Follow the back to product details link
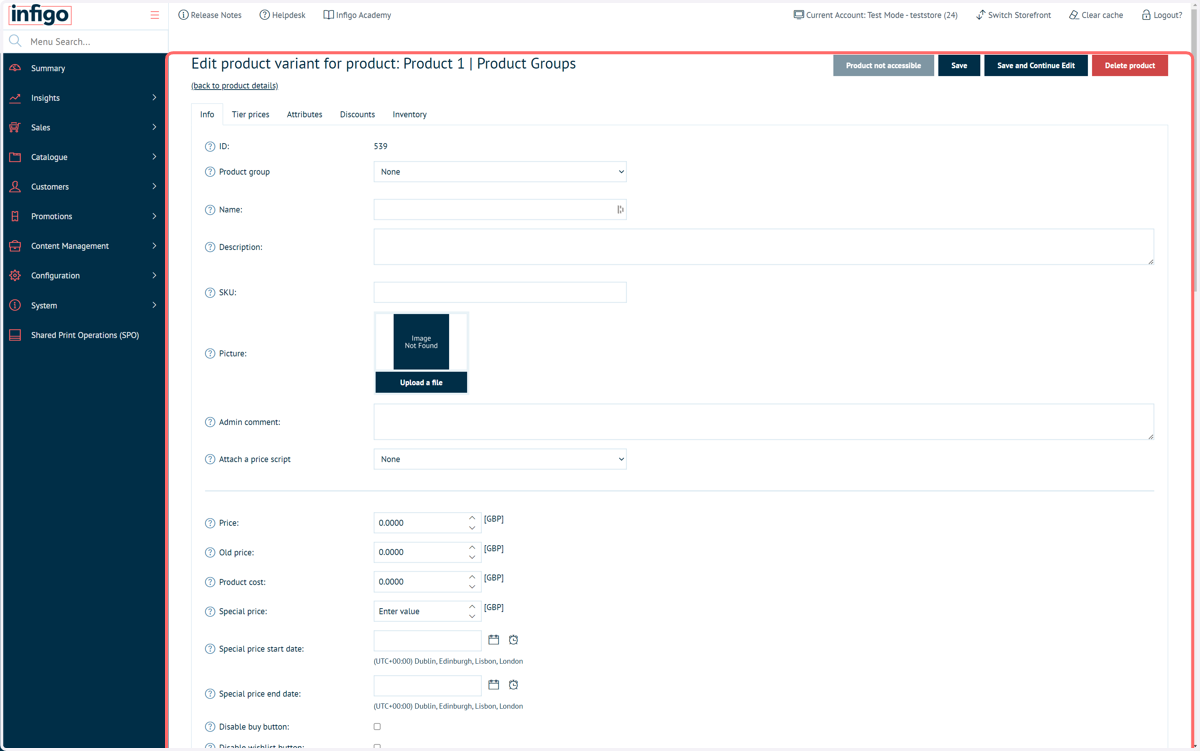This screenshot has height=751, width=1200. (235, 86)
